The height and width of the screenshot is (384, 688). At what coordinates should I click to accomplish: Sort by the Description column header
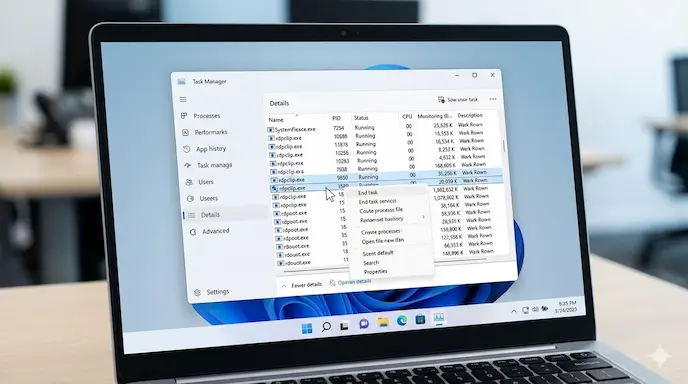[470, 115]
